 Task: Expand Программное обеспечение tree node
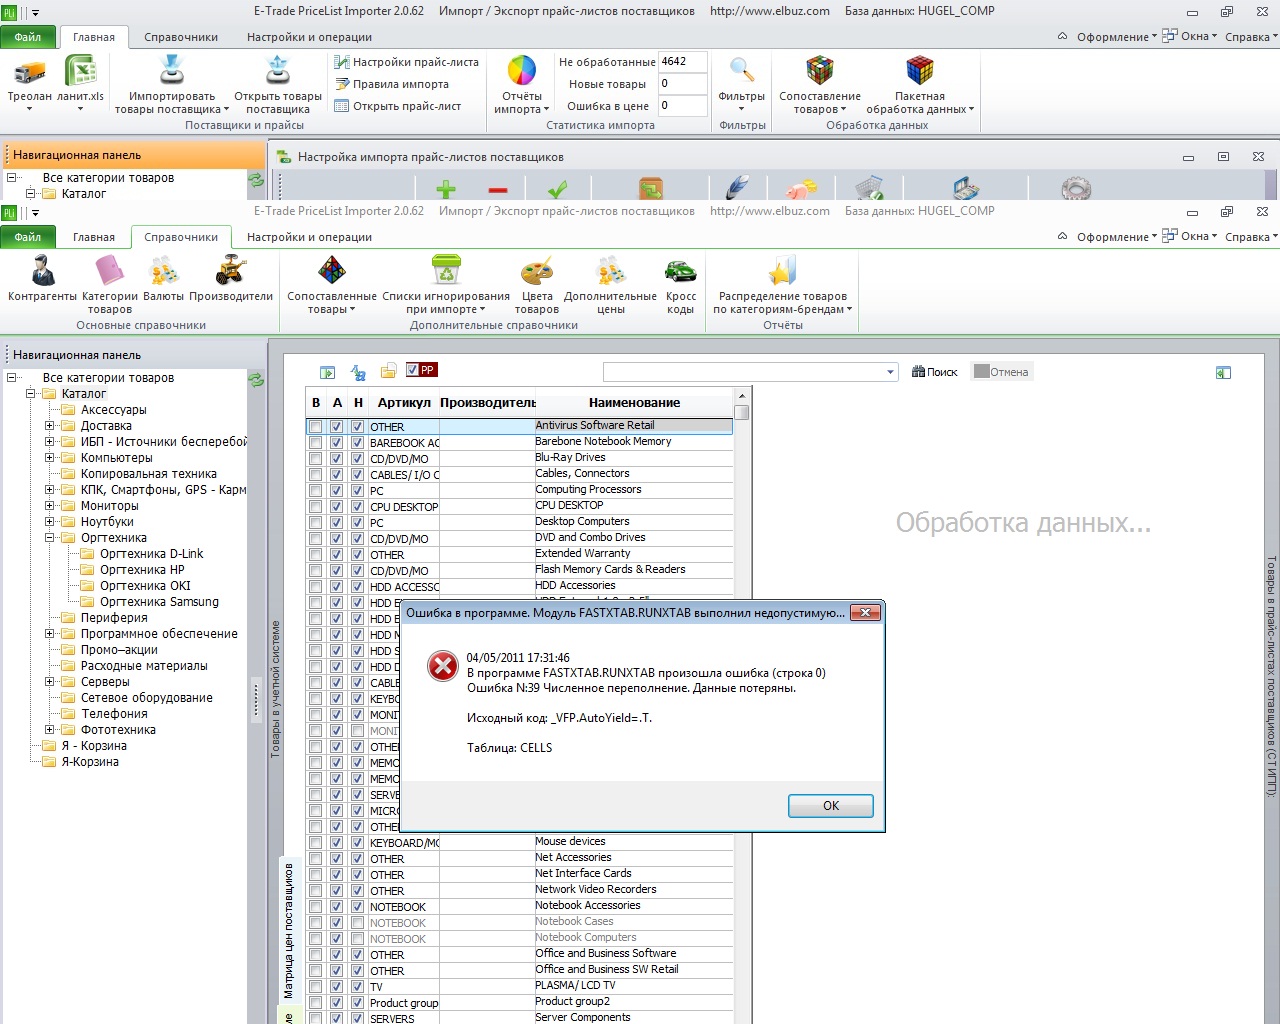49,634
